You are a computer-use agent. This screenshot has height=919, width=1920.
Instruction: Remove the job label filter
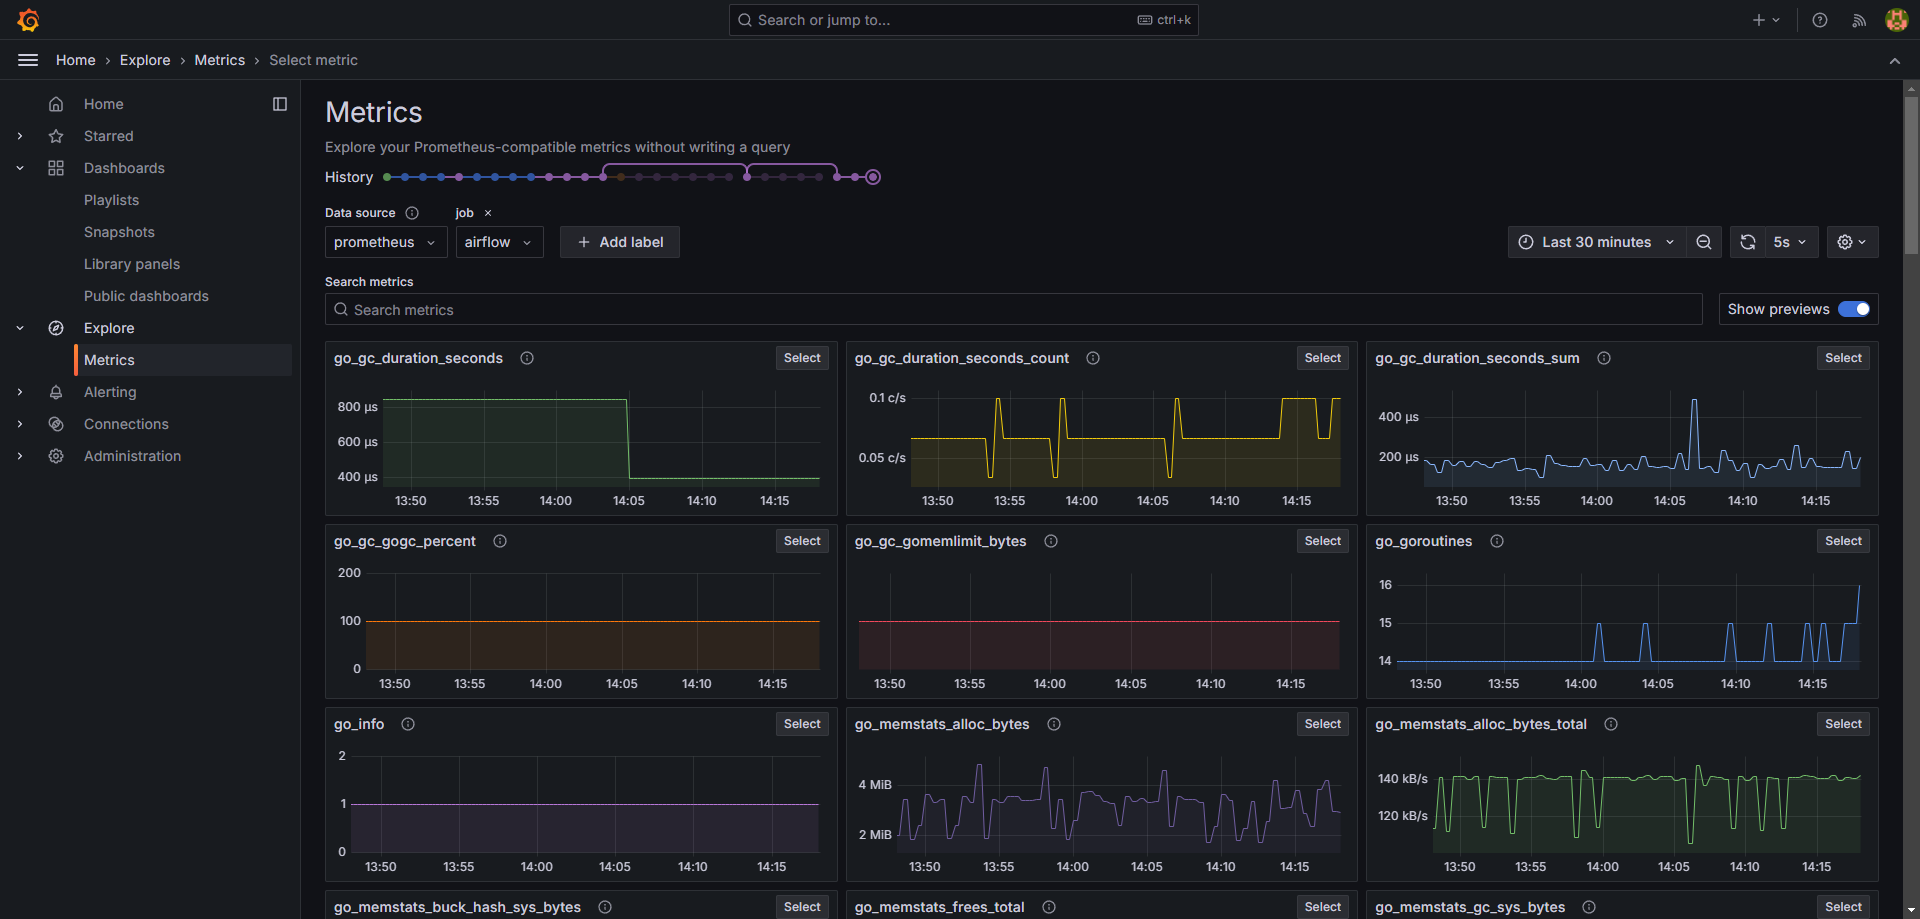[488, 213]
